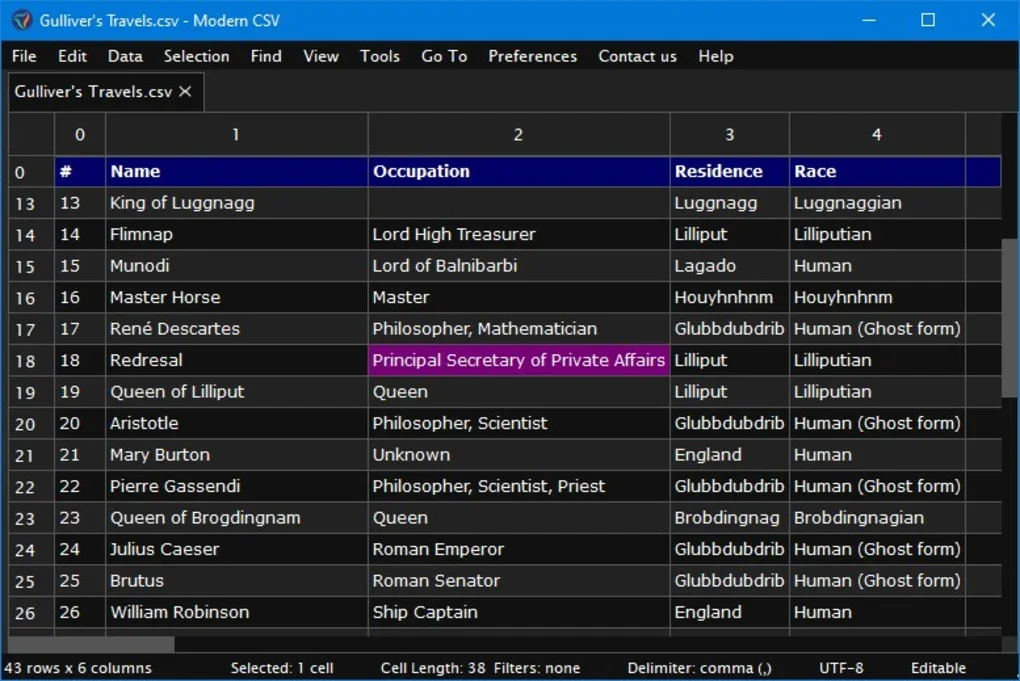Viewport: 1020px width, 681px height.
Task: Open Preferences from the menu bar
Action: pyautogui.click(x=532, y=56)
